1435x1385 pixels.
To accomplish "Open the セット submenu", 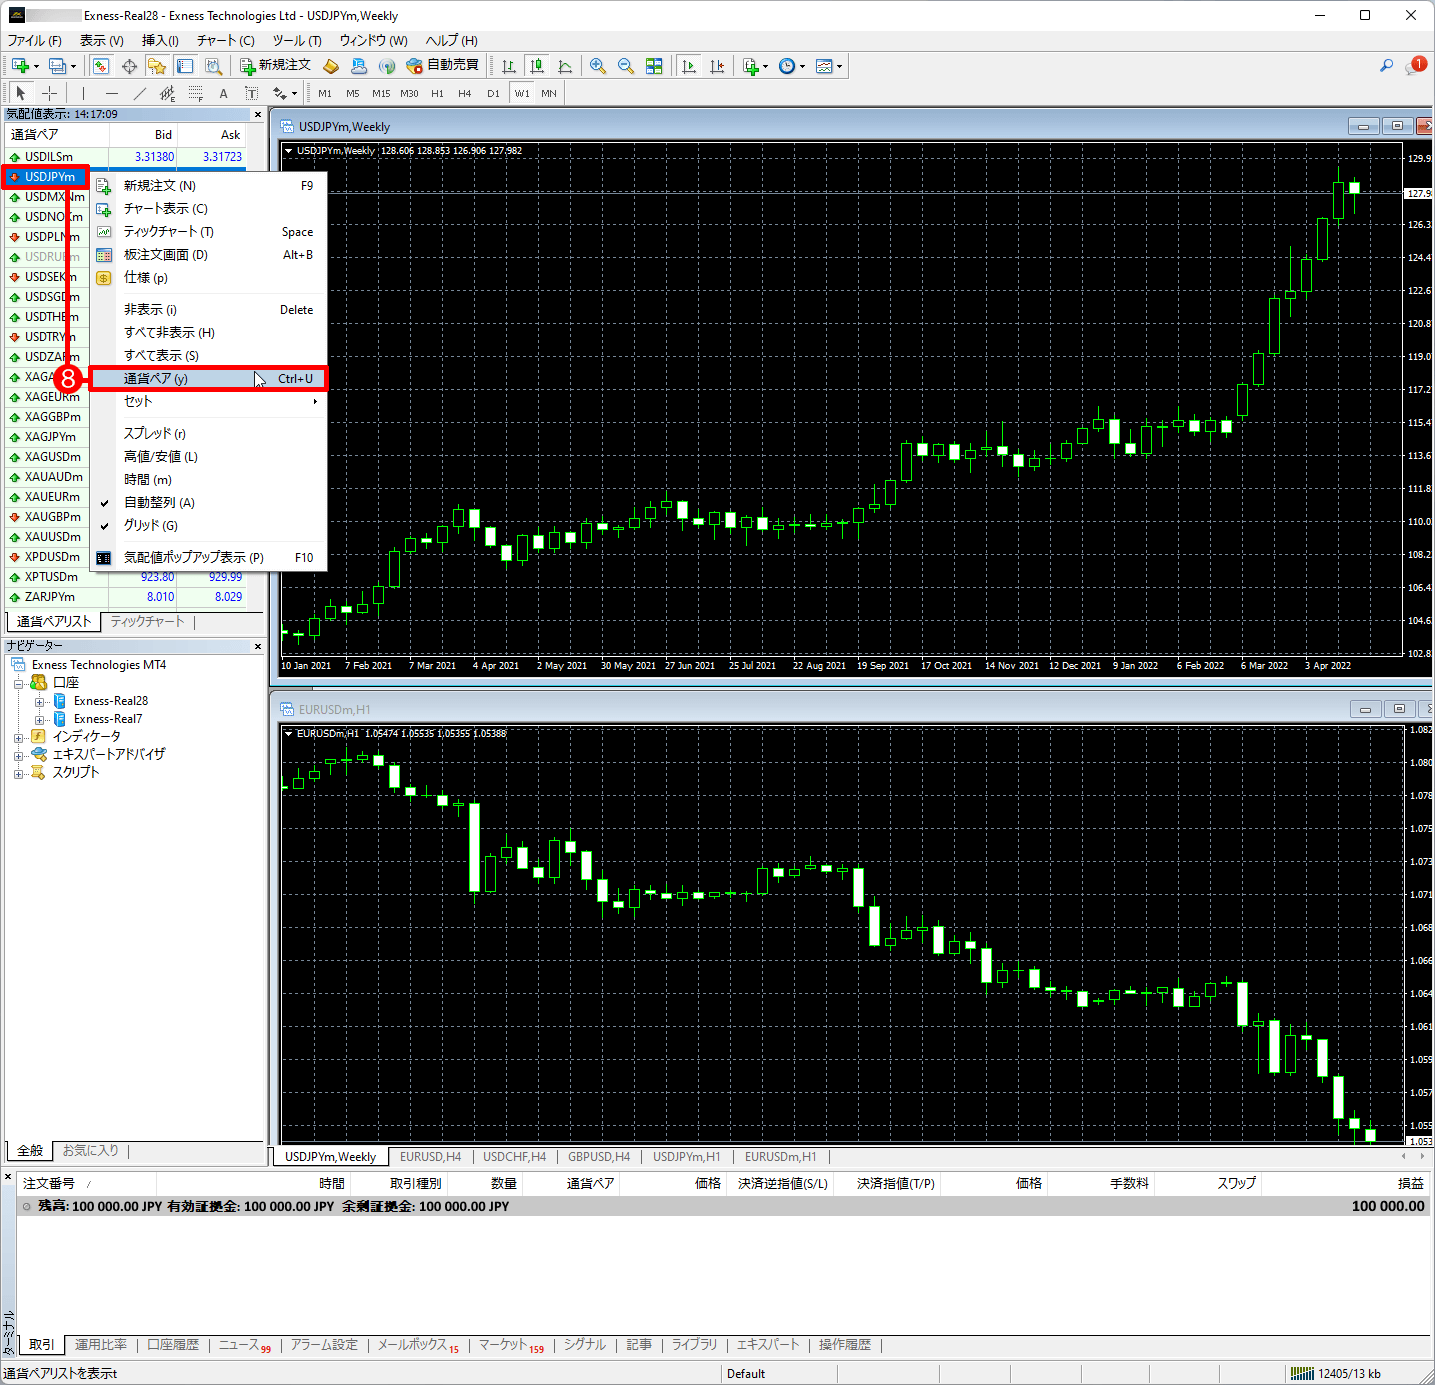I will (x=209, y=402).
